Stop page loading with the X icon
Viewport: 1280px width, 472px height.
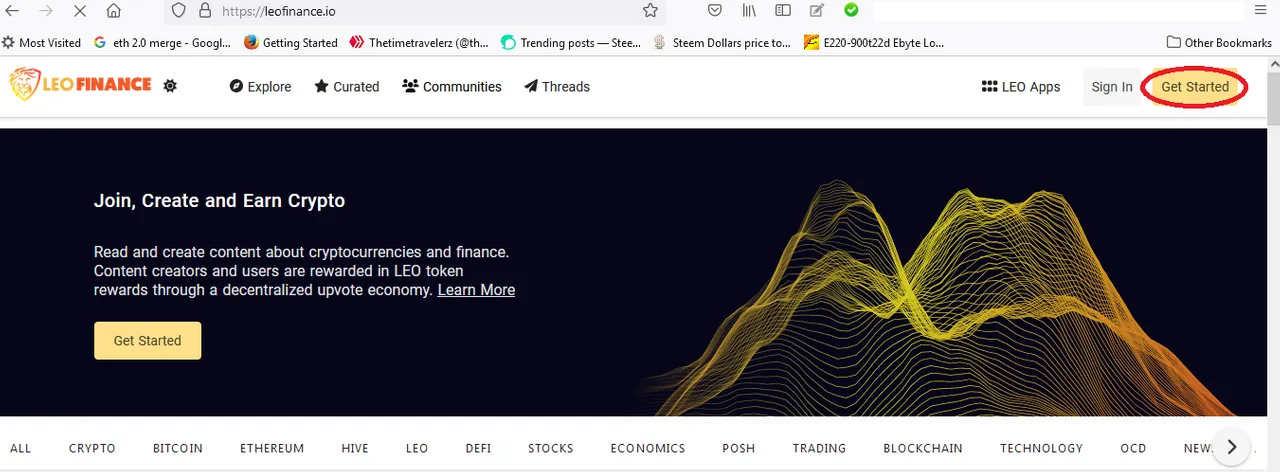80,11
